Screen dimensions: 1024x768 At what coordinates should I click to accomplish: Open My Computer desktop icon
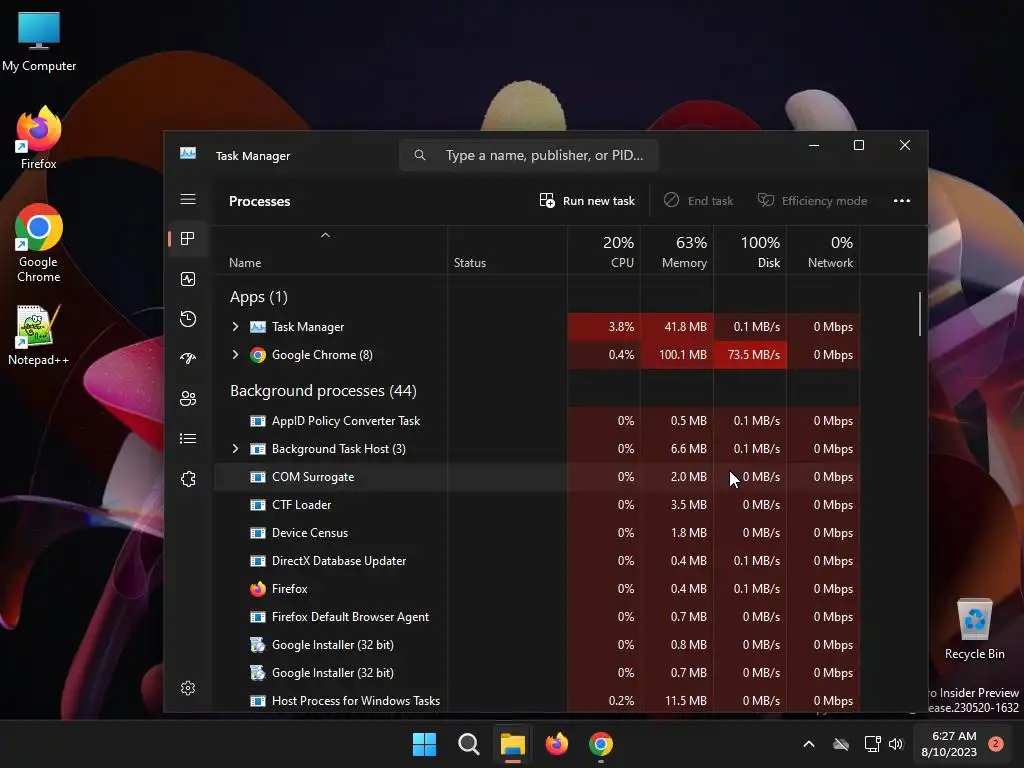pos(39,42)
